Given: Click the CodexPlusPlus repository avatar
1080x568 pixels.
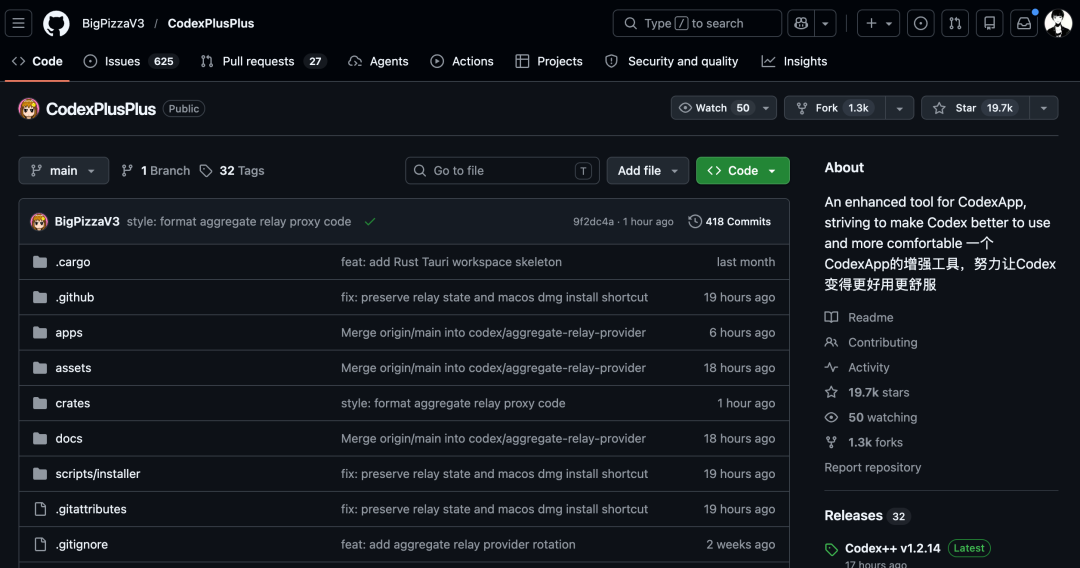Looking at the screenshot, I should coord(29,109).
